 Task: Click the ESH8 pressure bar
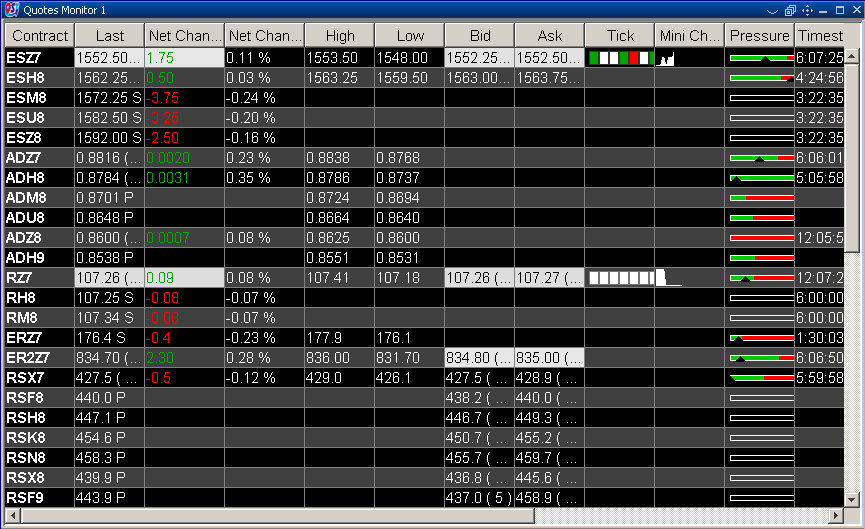pyautogui.click(x=762, y=78)
